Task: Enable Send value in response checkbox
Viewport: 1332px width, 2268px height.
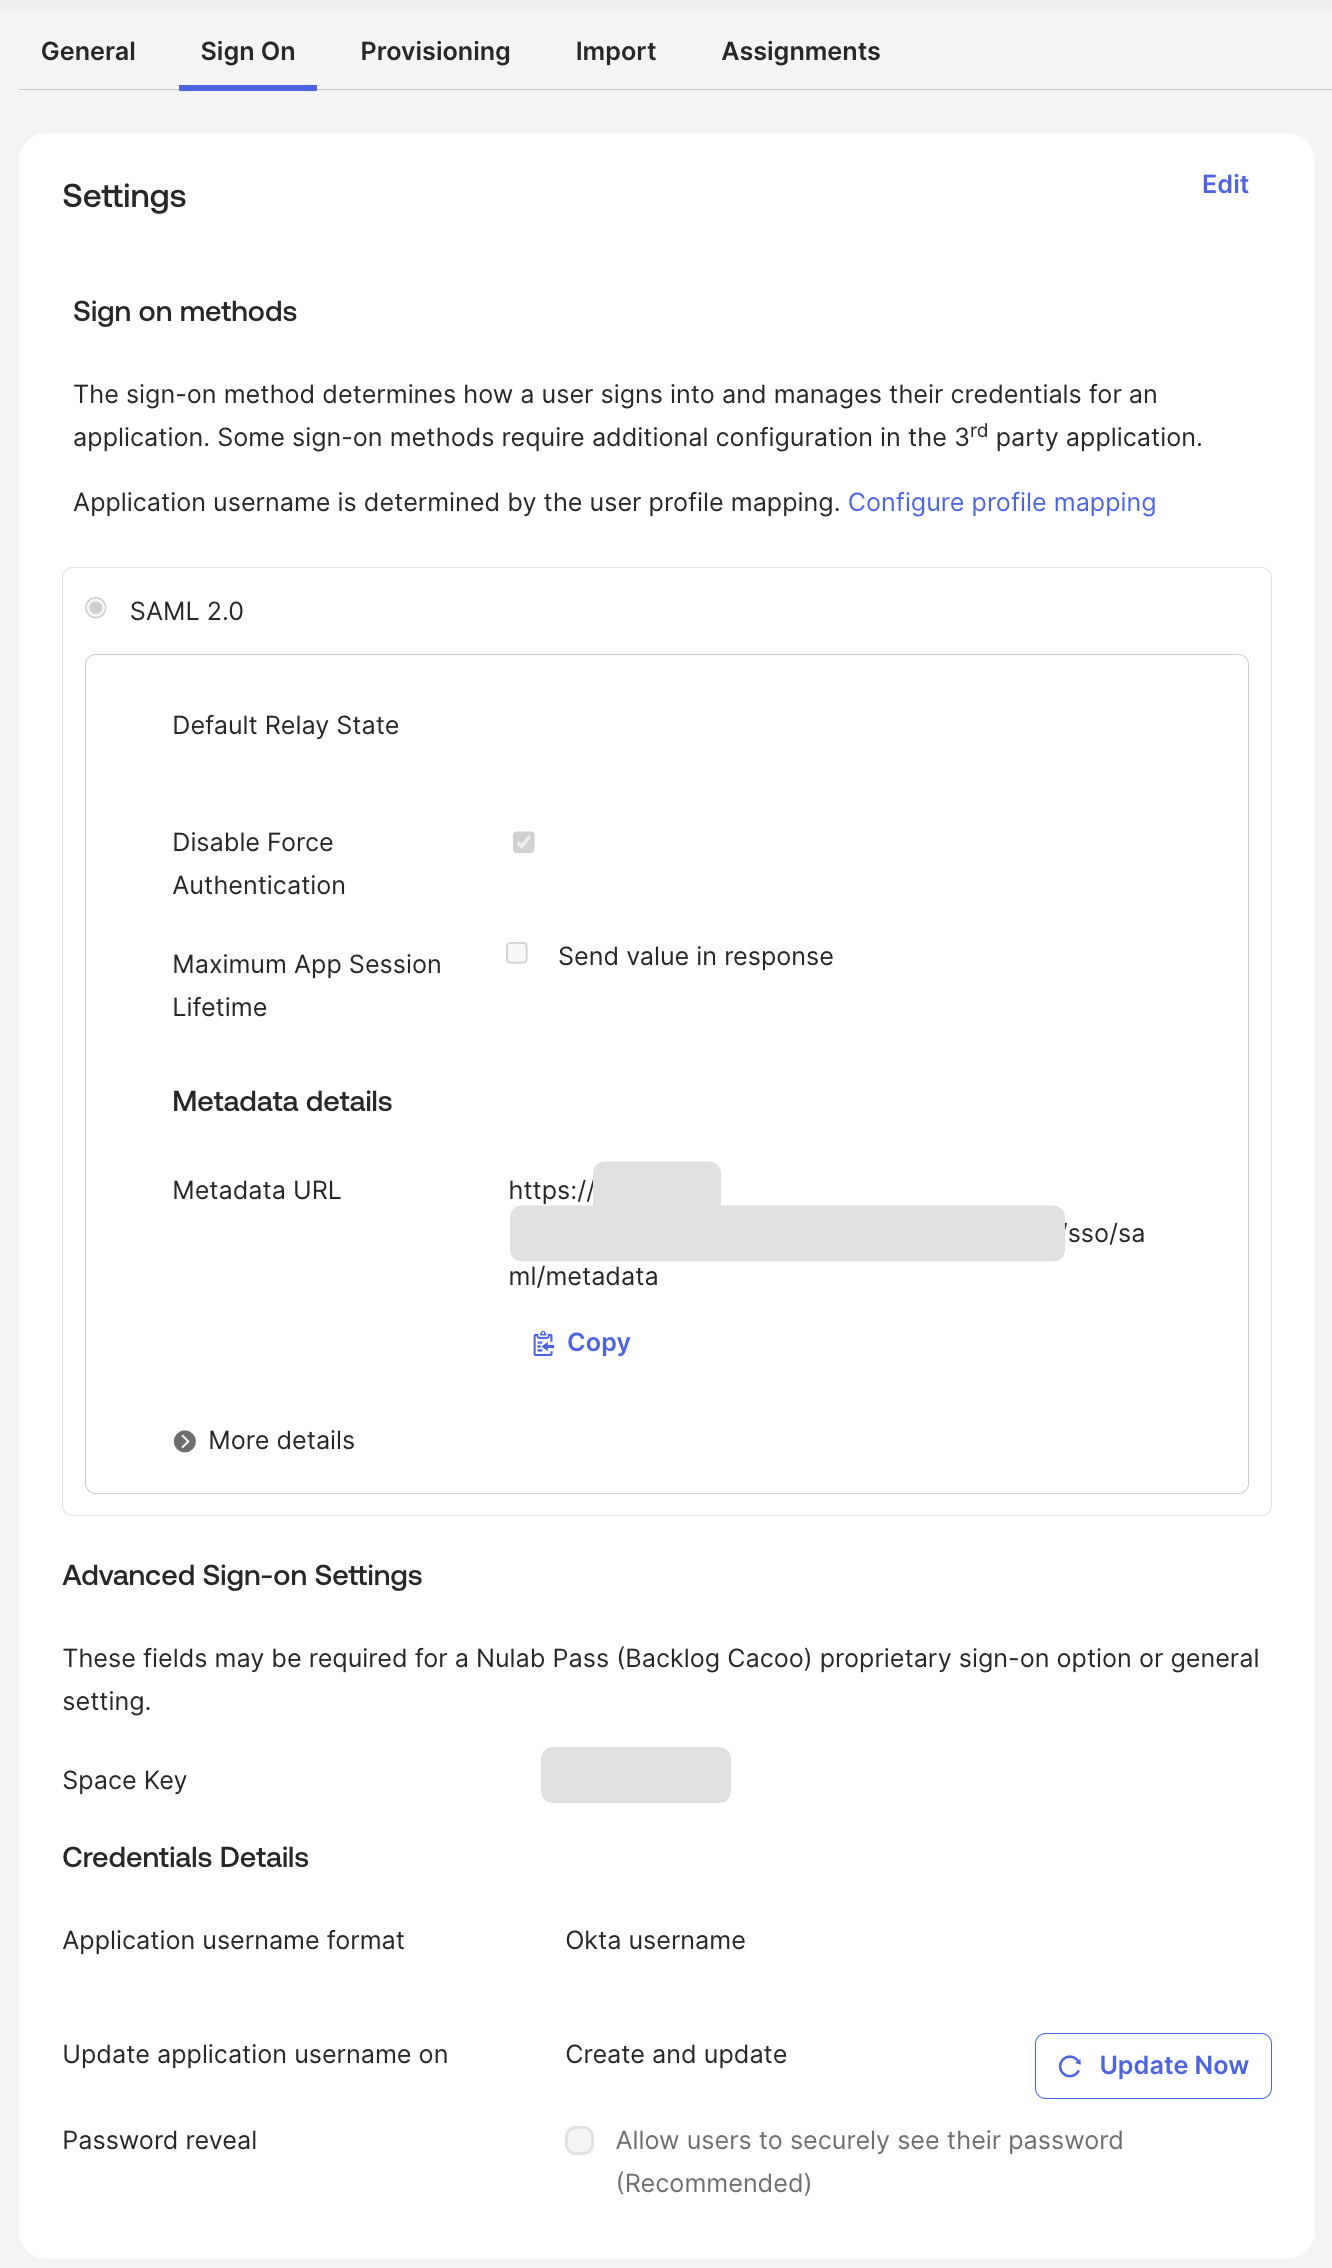Action: tap(517, 953)
